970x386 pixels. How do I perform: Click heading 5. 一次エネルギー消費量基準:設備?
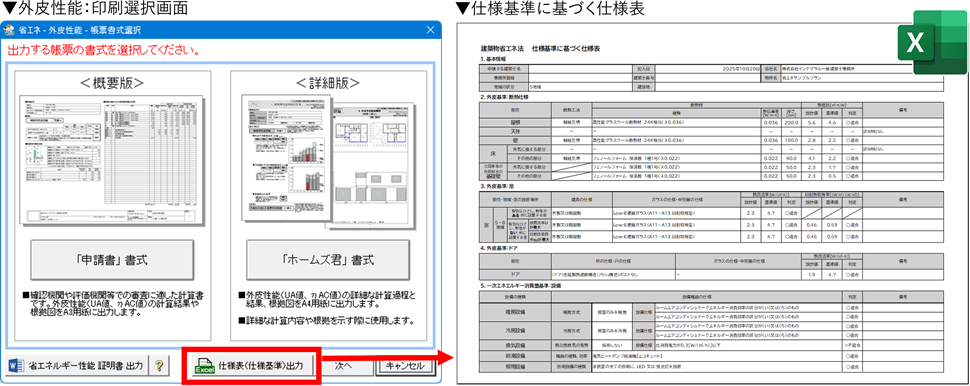(522, 286)
